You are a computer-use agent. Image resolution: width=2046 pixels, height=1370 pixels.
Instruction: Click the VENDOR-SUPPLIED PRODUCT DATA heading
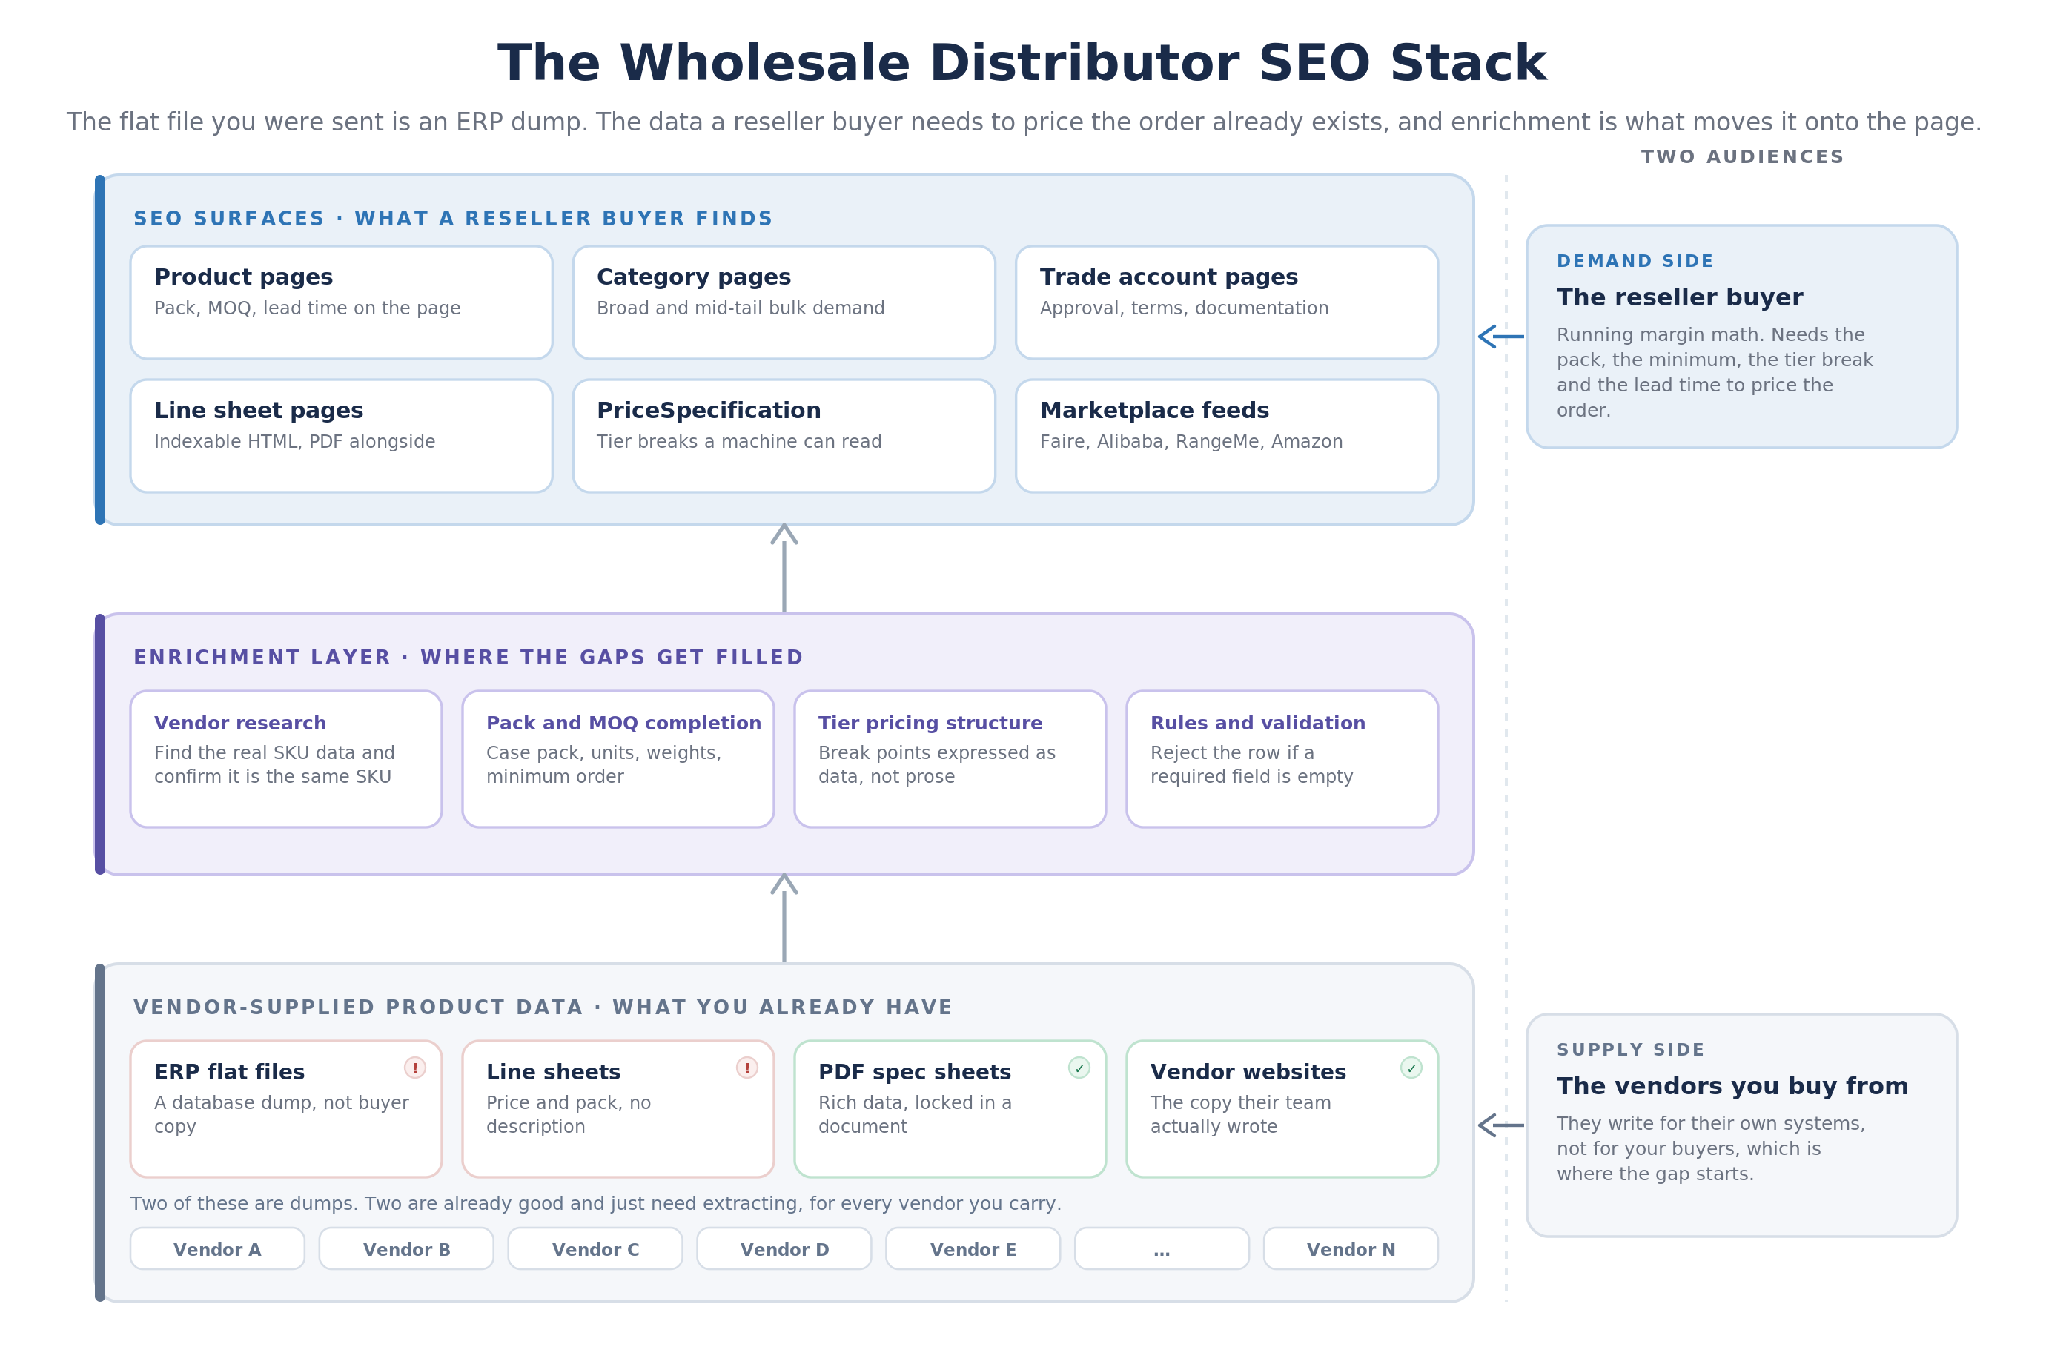pos(542,1007)
